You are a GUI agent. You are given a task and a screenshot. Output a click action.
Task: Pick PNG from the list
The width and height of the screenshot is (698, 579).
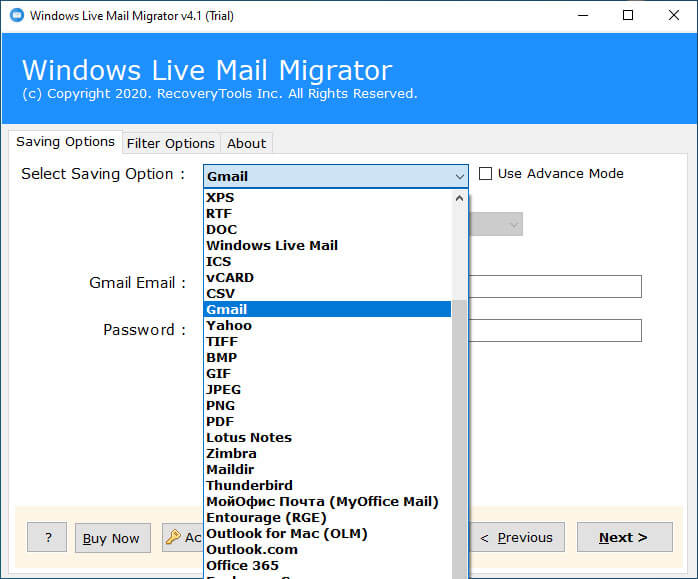click(x=328, y=406)
